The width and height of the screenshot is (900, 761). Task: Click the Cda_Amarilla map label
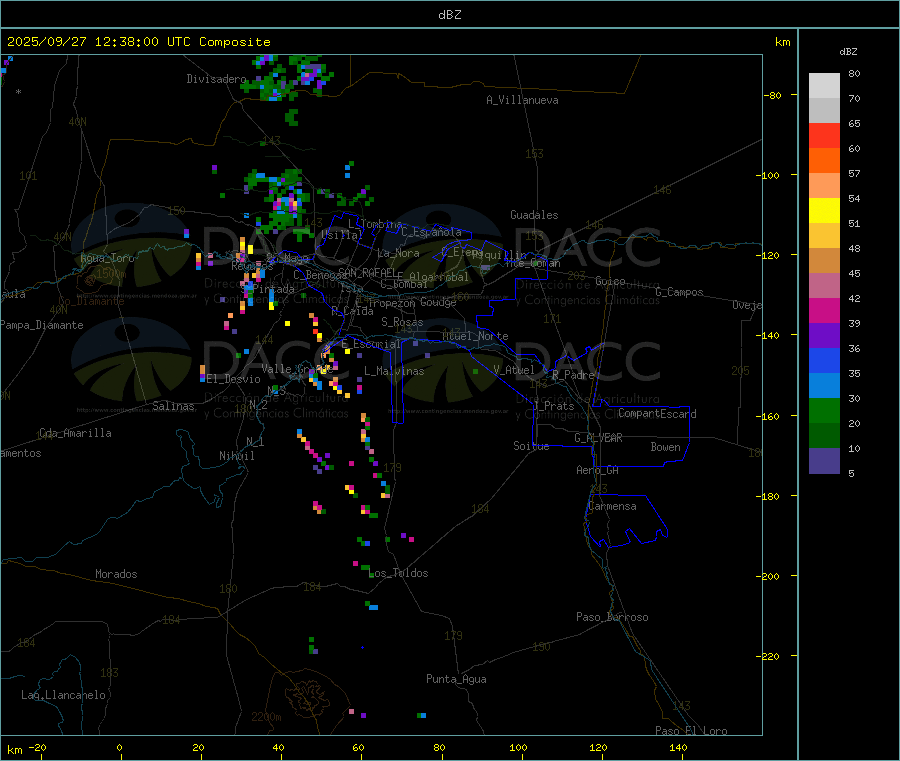point(75,433)
